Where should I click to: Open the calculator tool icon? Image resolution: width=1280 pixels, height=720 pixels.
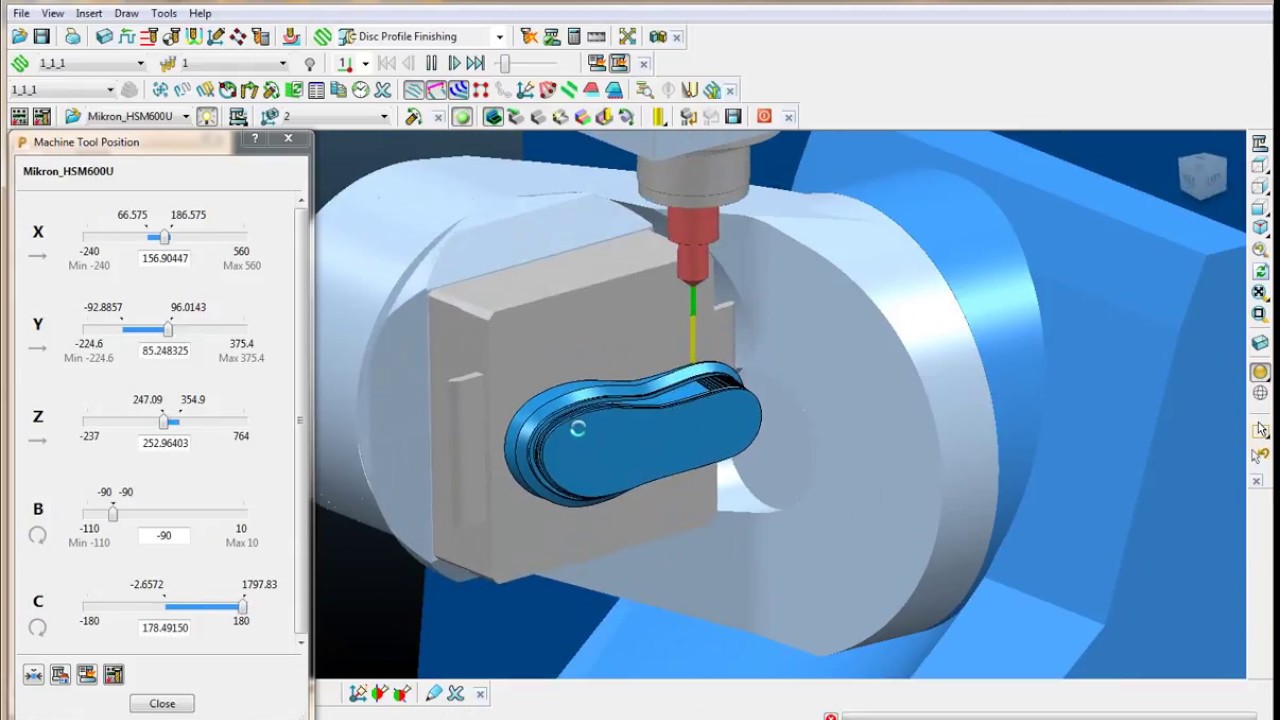(574, 37)
